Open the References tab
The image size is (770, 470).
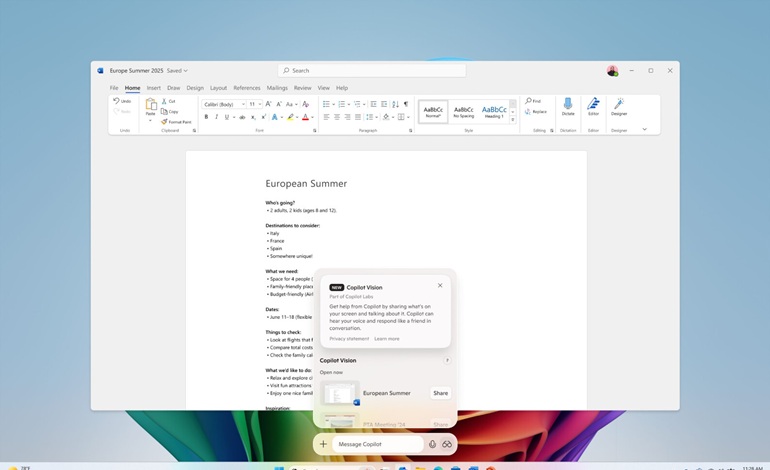click(x=247, y=88)
